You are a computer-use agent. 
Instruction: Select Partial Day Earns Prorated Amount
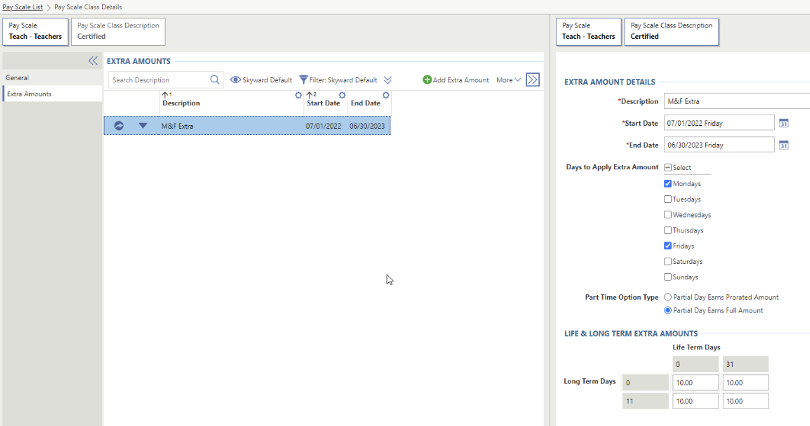[668, 297]
